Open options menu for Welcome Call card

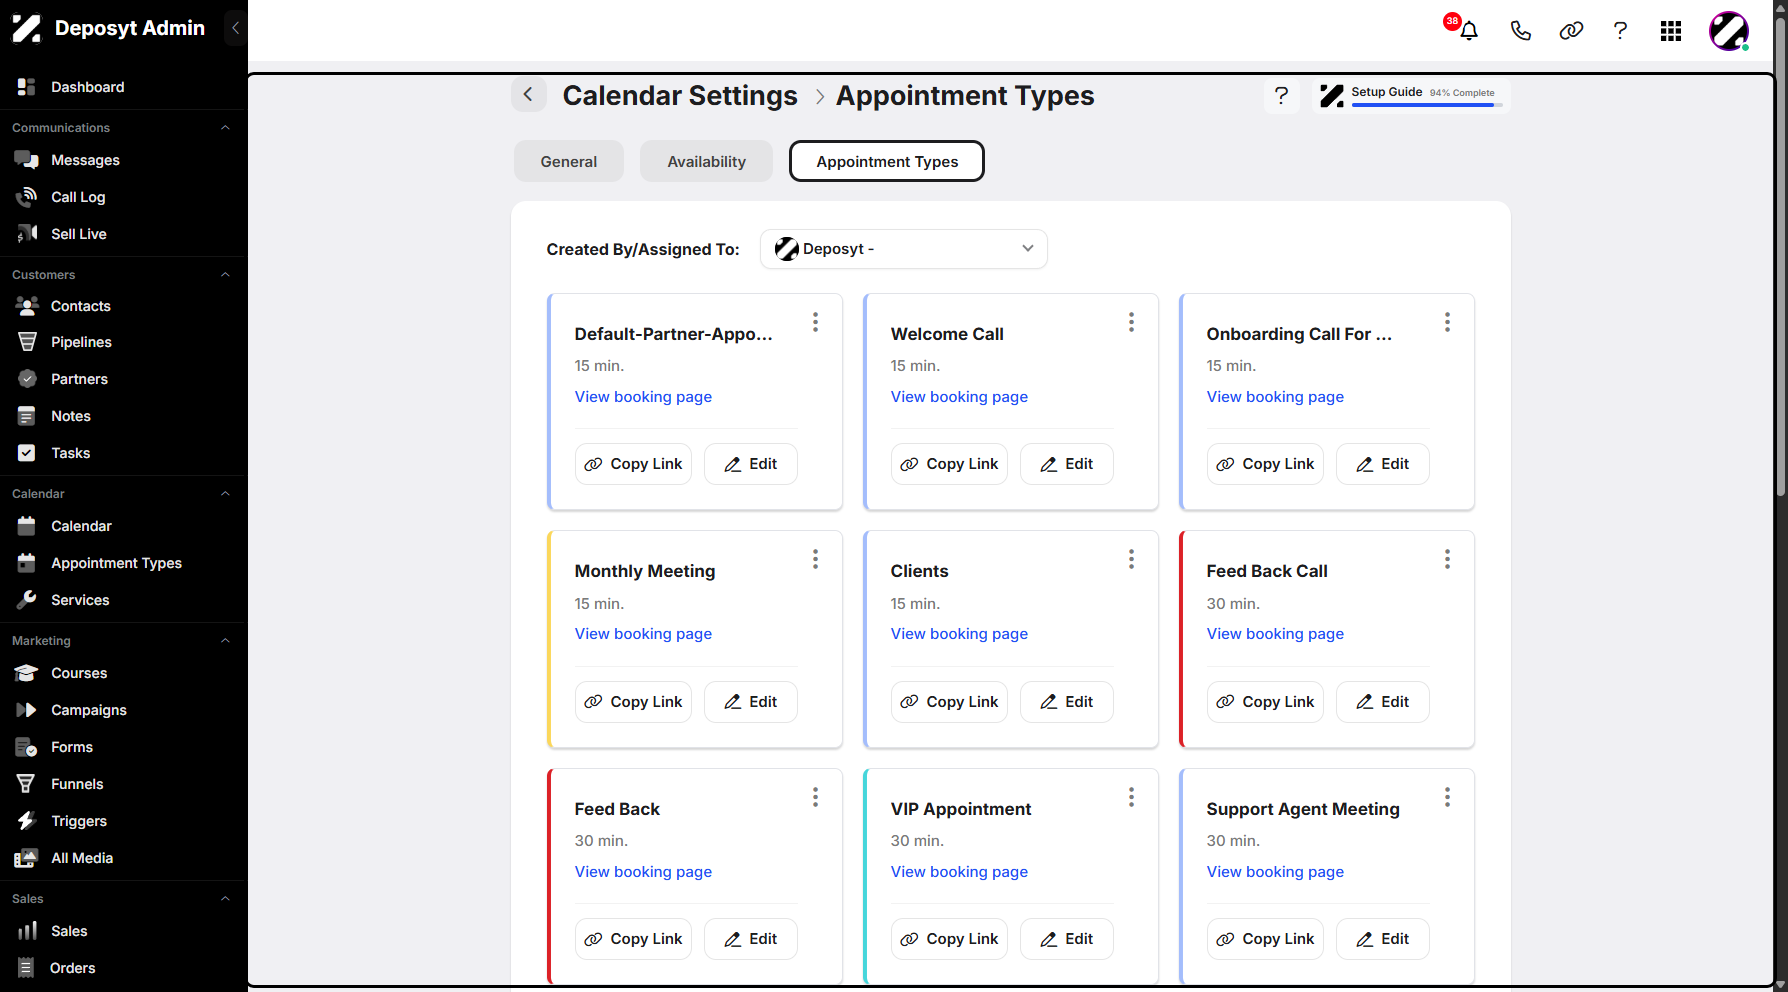point(1131,322)
